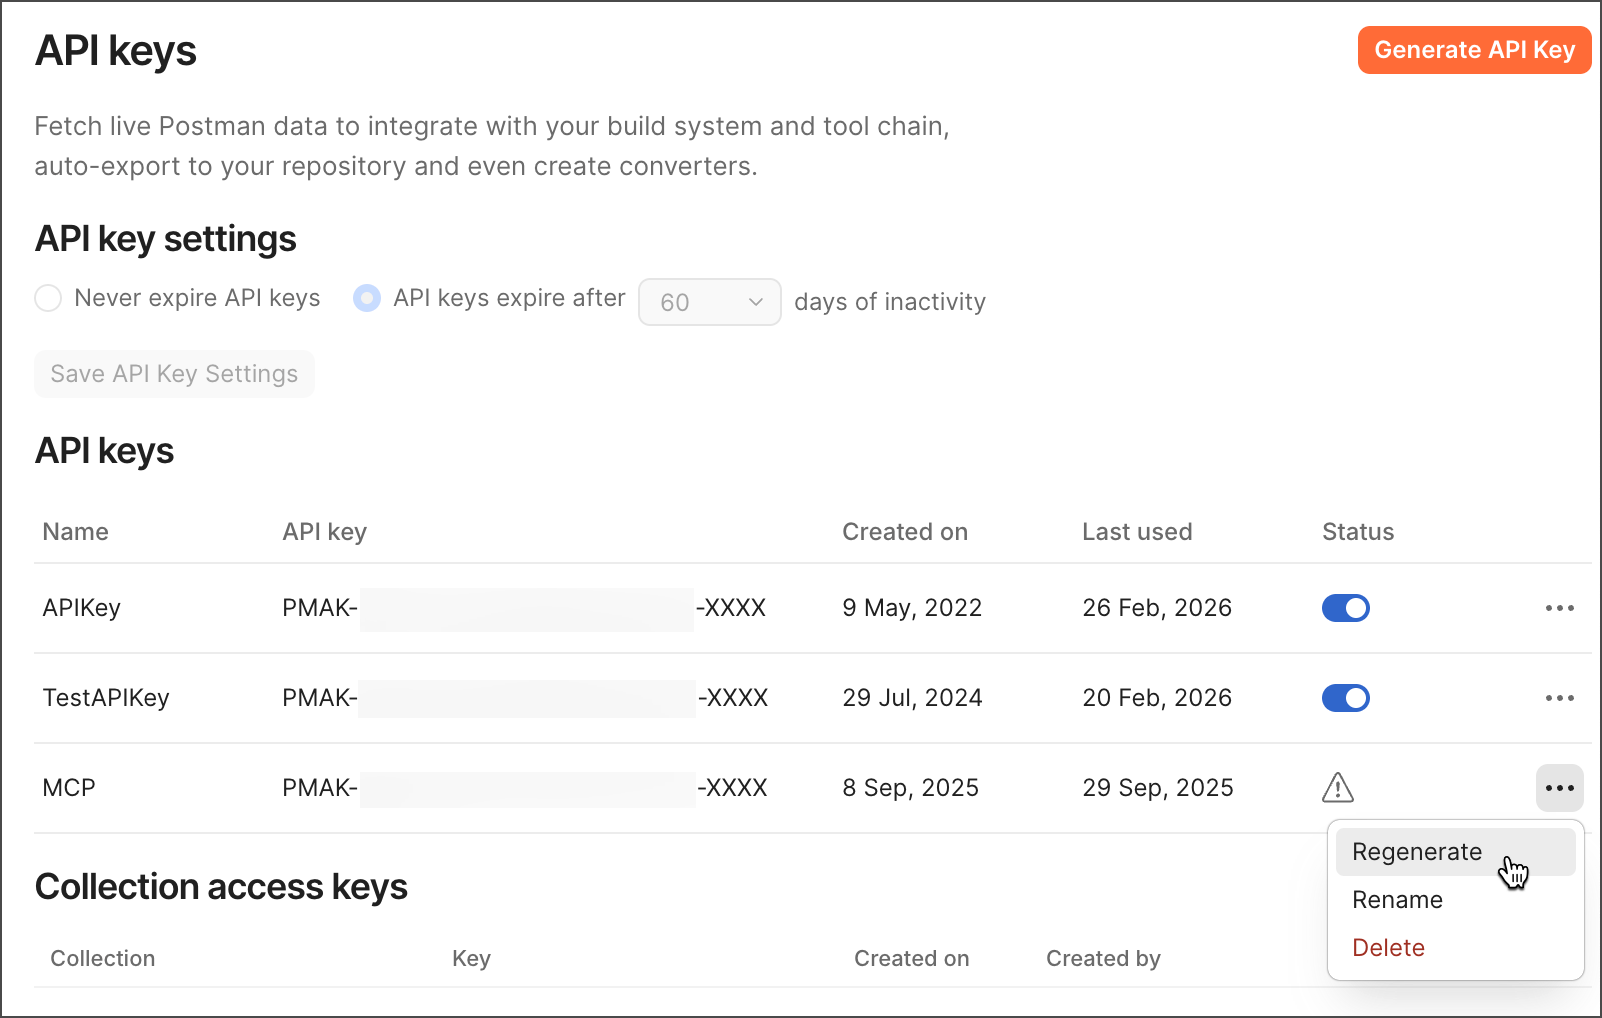Disable the TestAPIKey status toggle
The image size is (1602, 1018).
(1345, 698)
